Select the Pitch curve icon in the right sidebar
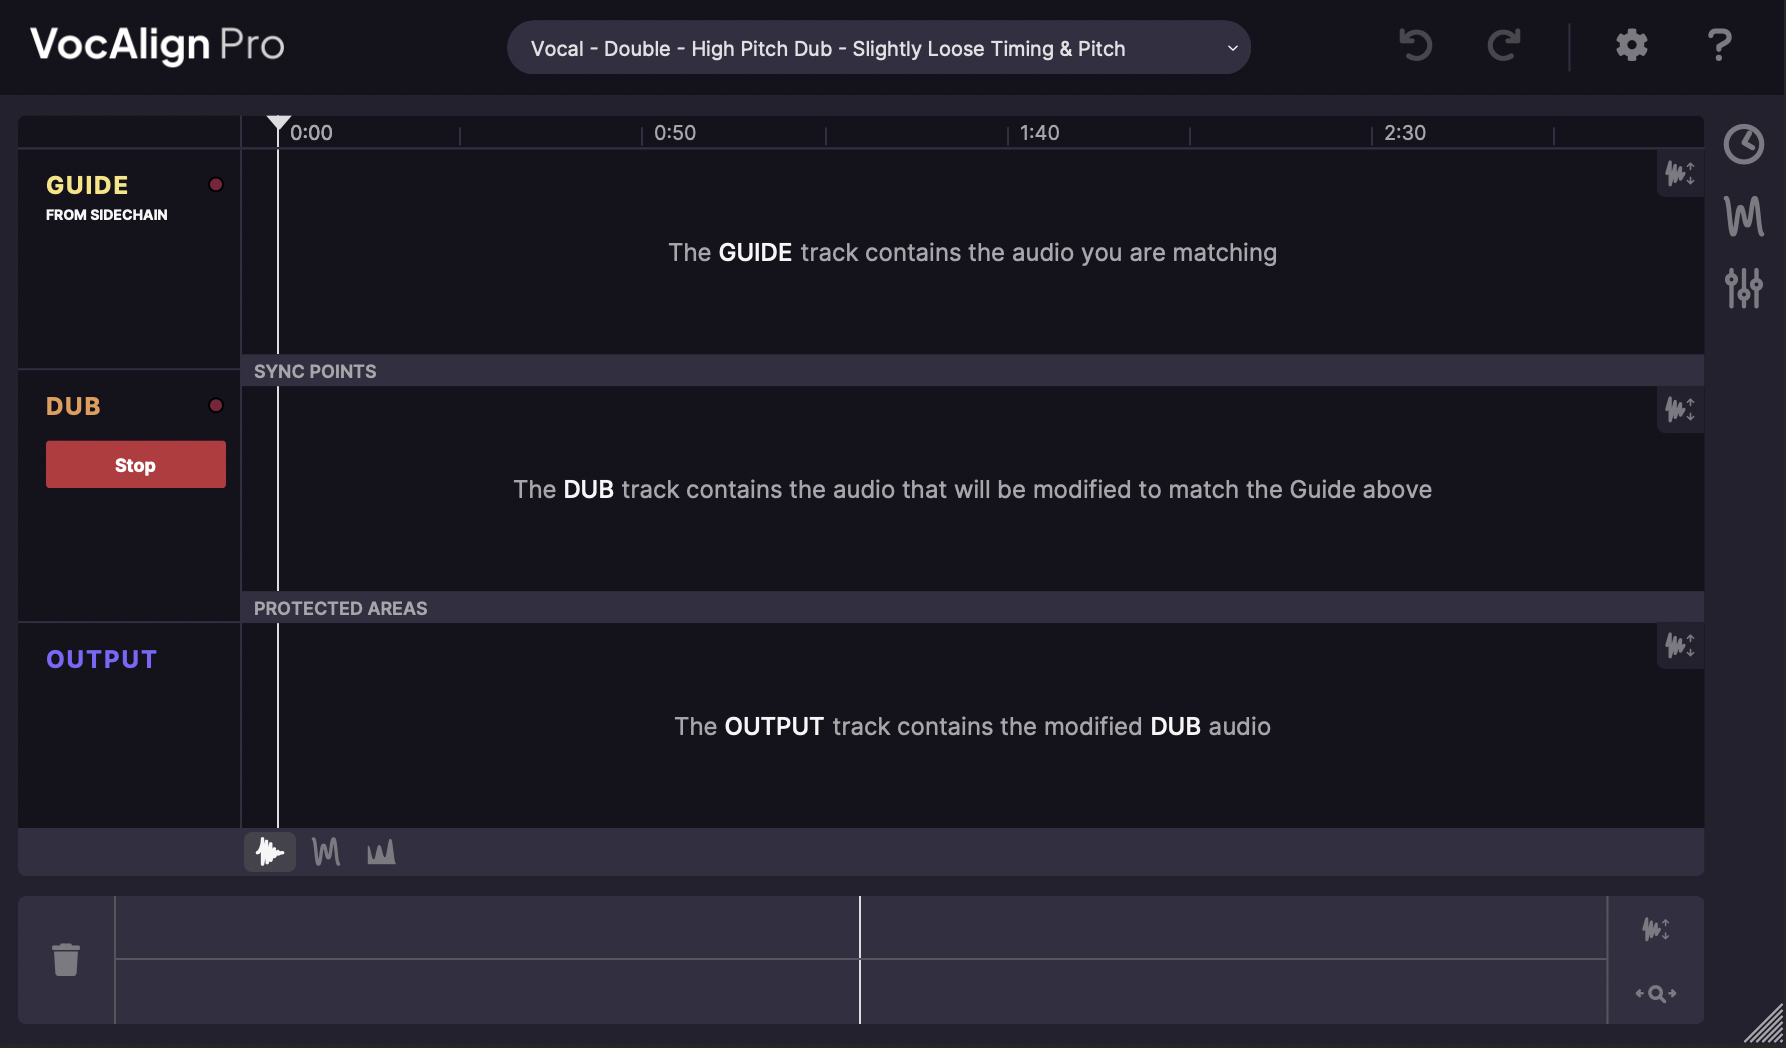The image size is (1786, 1048). (x=1744, y=215)
